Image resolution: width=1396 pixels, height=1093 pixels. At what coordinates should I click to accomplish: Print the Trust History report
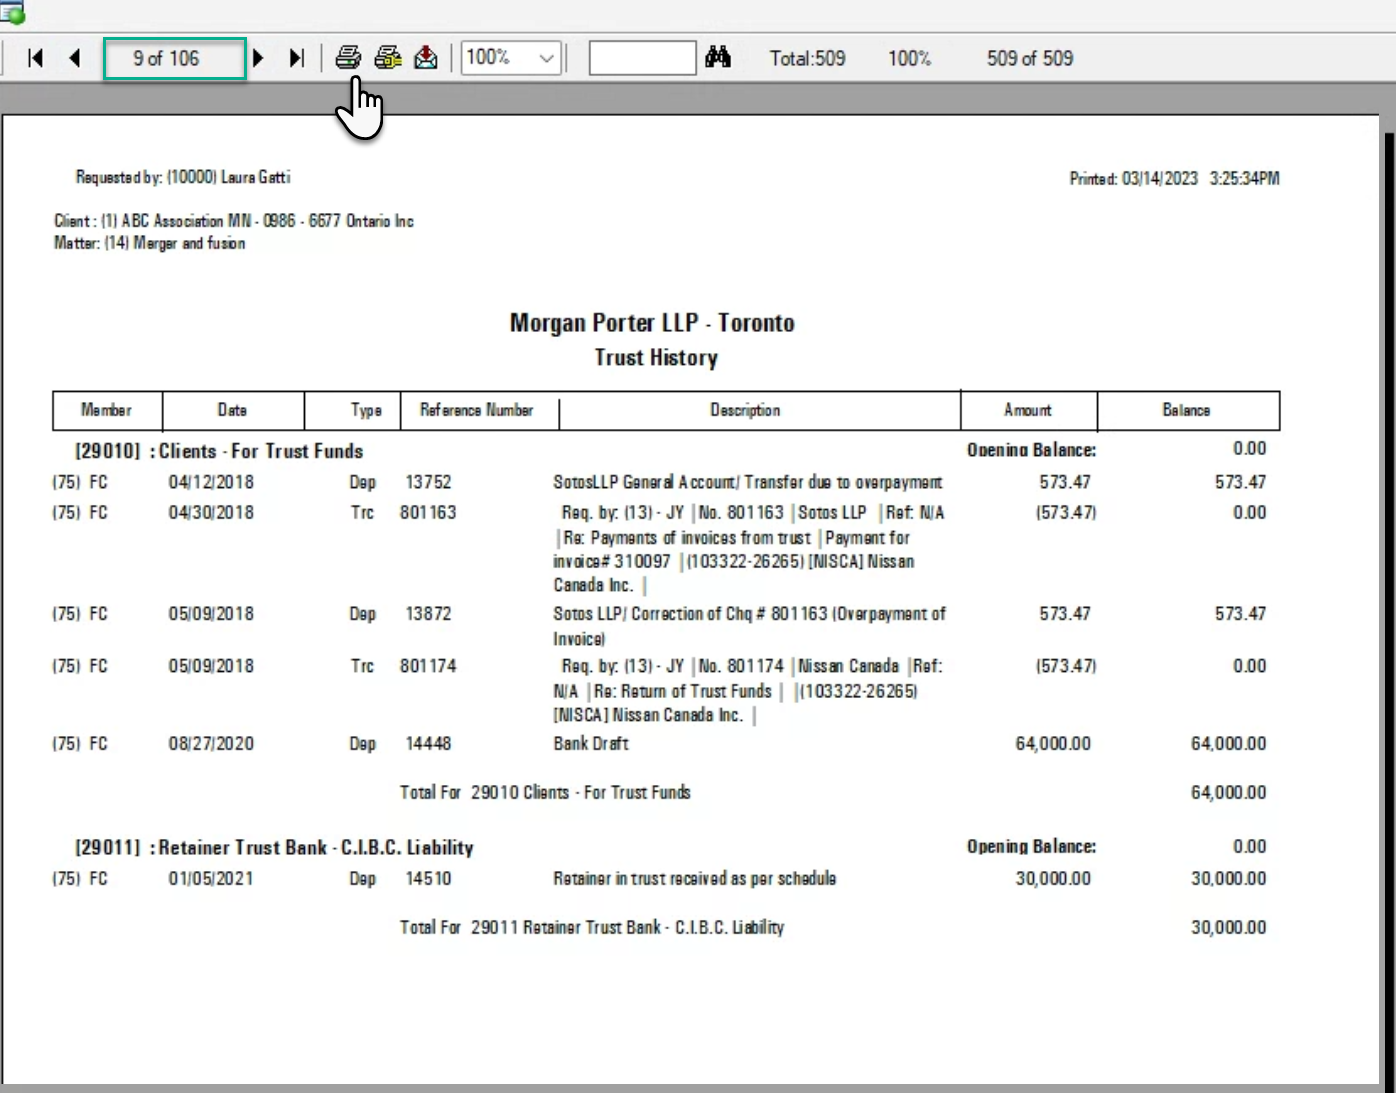pyautogui.click(x=348, y=57)
